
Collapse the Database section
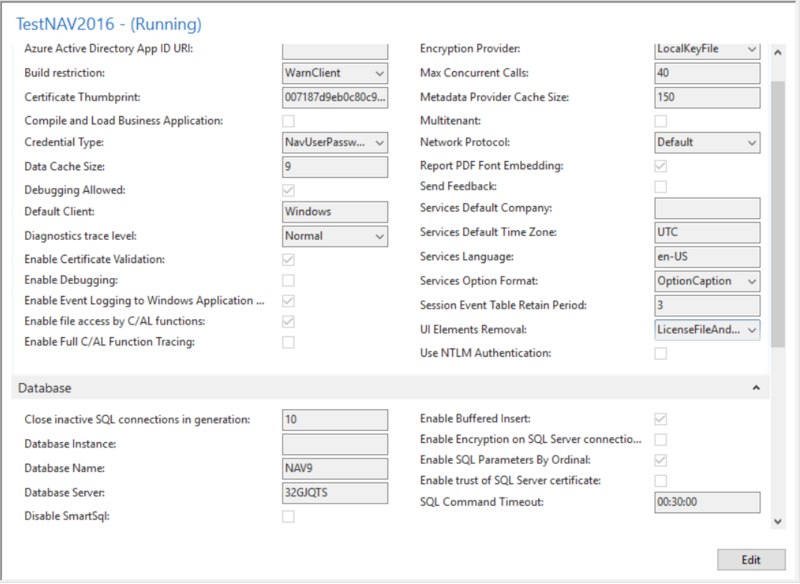click(756, 387)
